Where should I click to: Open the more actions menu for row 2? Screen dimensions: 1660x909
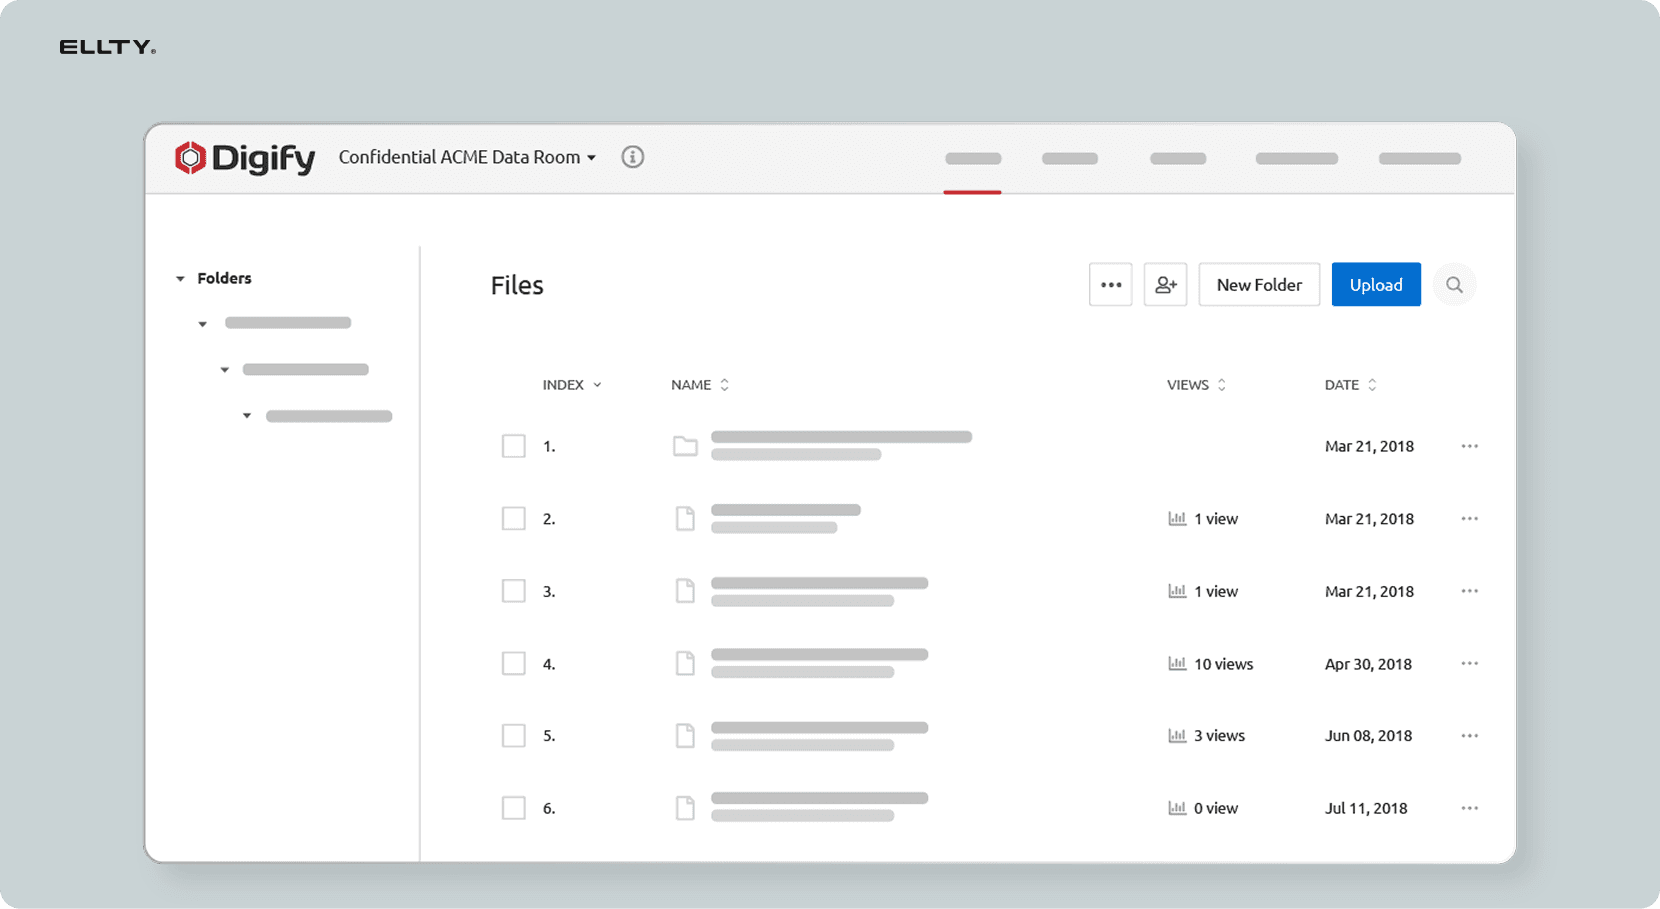tap(1469, 519)
